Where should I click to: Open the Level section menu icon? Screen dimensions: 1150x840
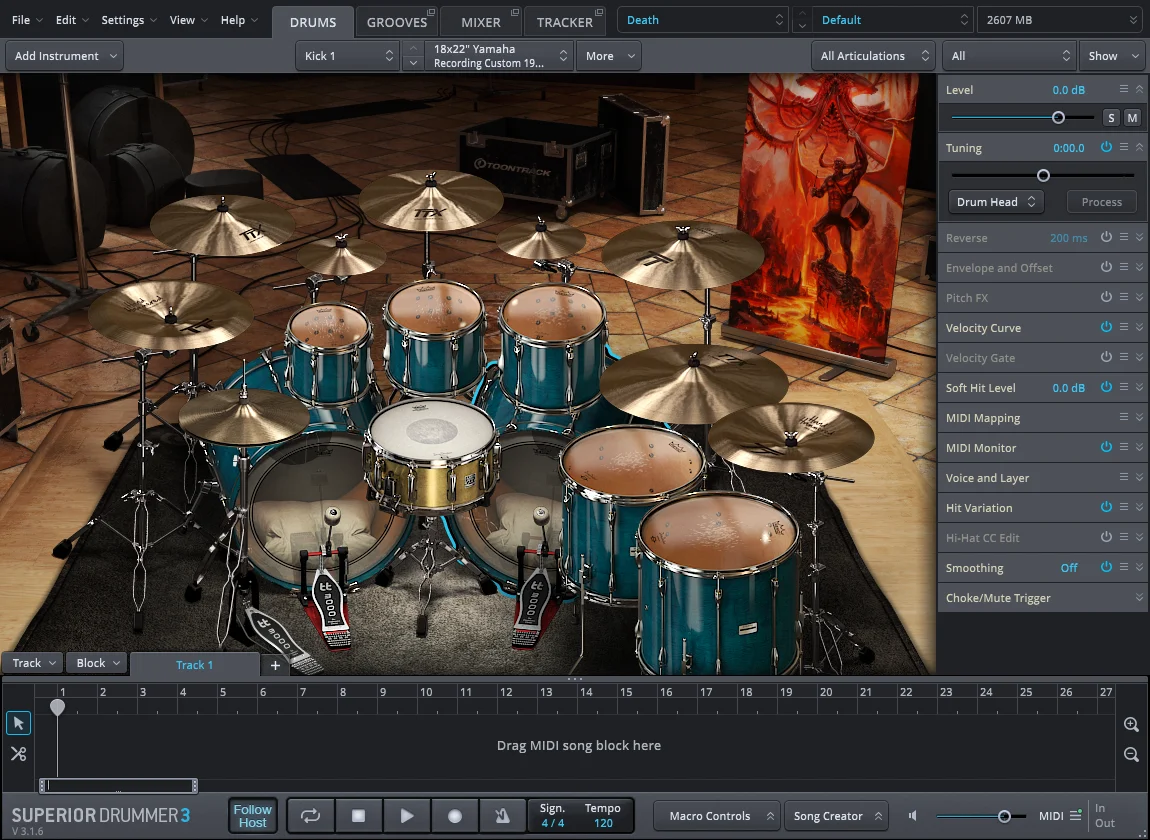[x=1124, y=90]
